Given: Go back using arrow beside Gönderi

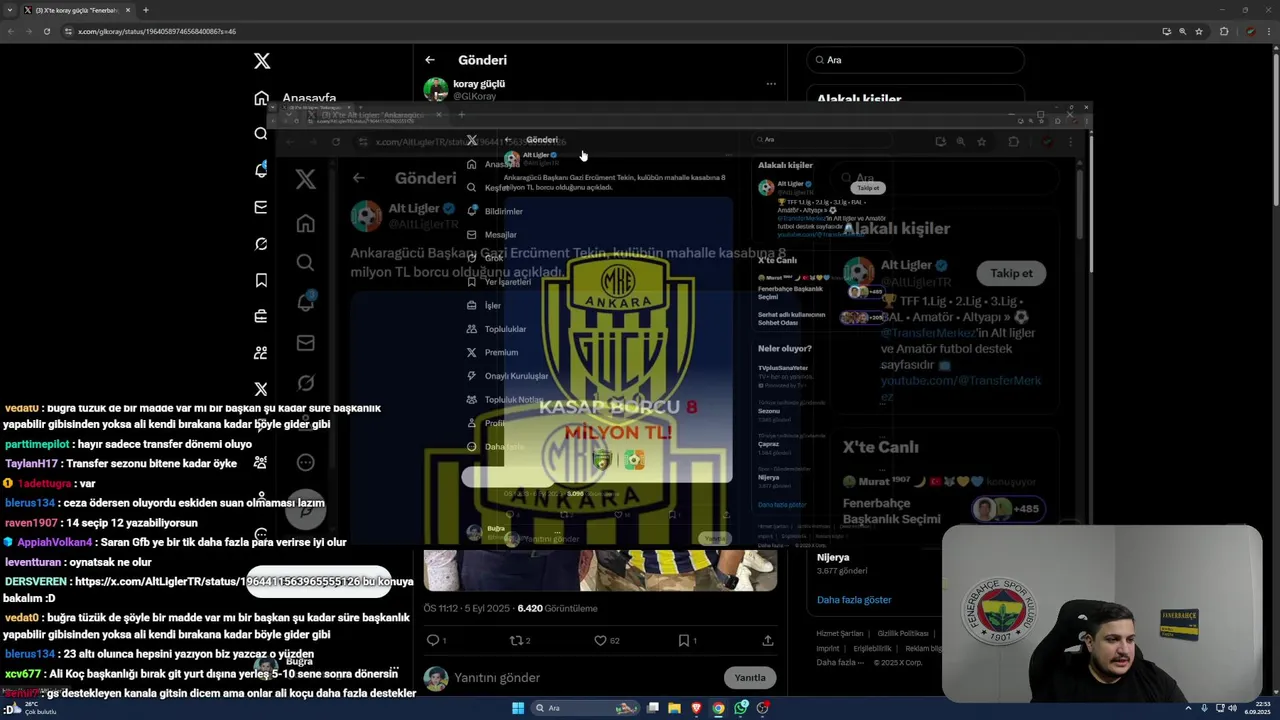Looking at the screenshot, I should pos(430,60).
